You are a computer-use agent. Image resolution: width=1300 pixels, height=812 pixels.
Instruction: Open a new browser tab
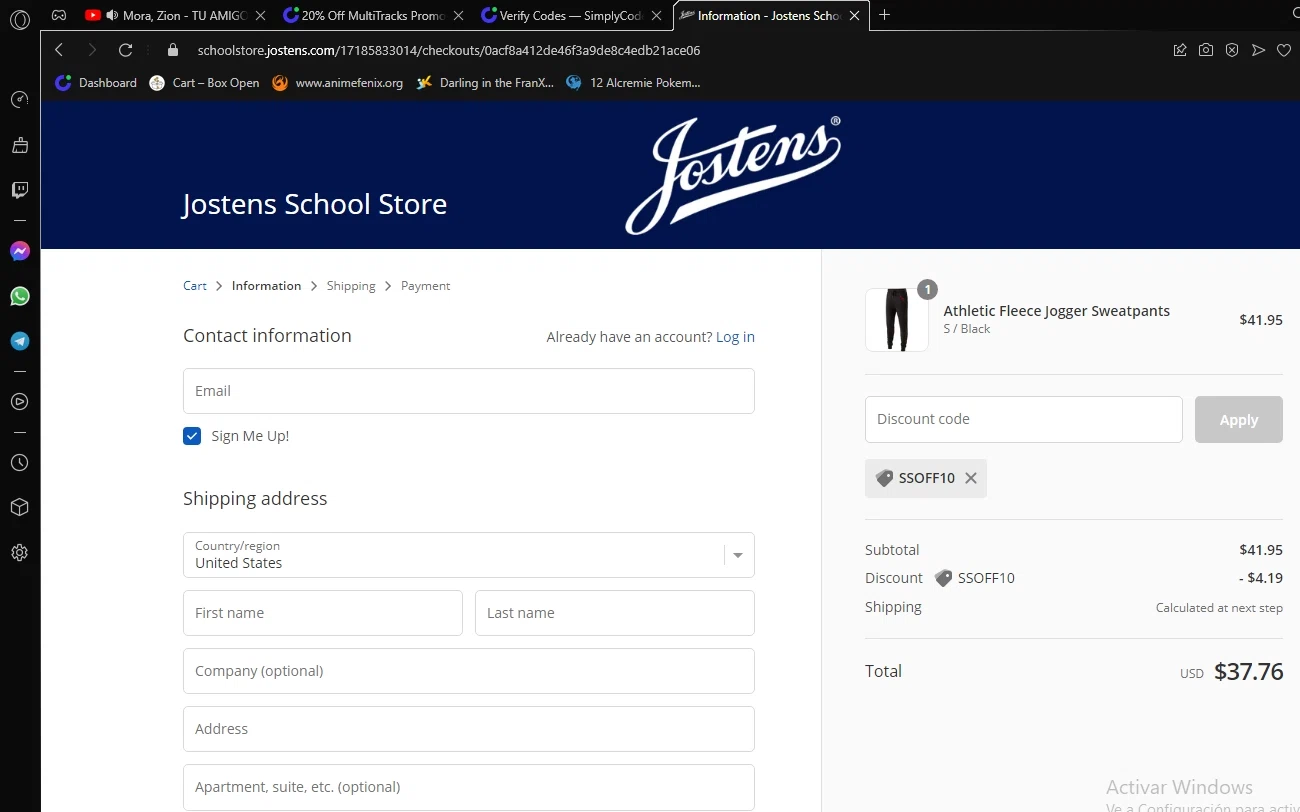(x=884, y=15)
